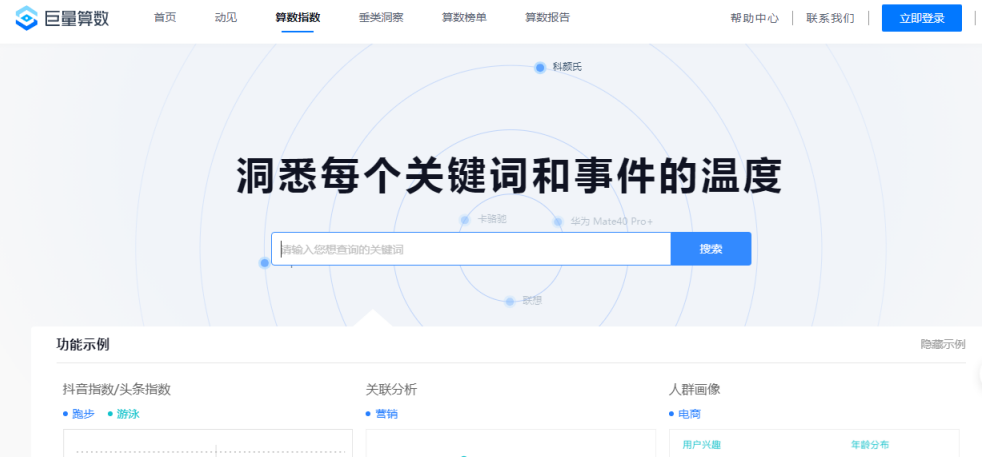Select the 联想 keyword bubble
Viewport: 984px width, 468px height.
(x=531, y=300)
